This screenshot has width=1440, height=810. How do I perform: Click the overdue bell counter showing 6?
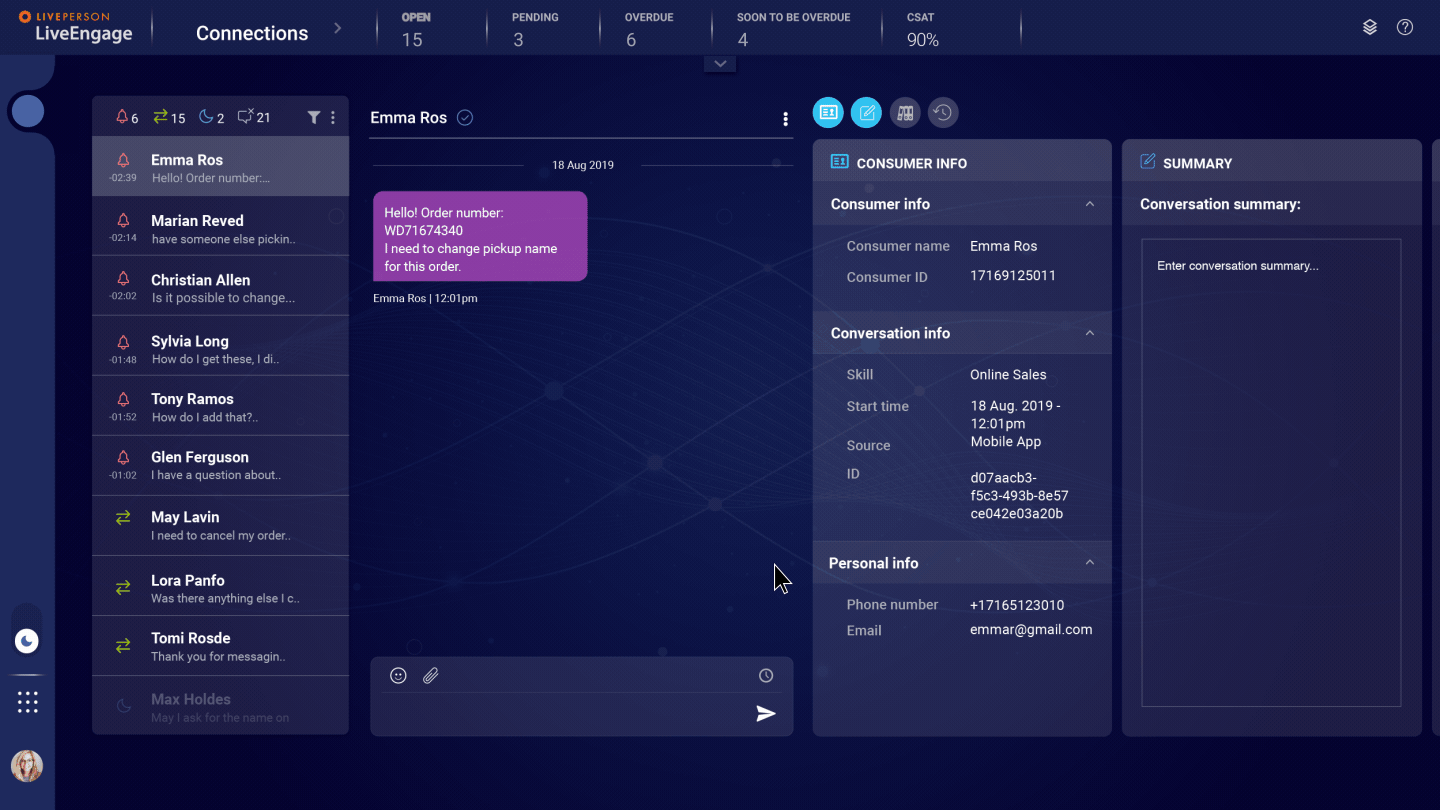(x=127, y=117)
